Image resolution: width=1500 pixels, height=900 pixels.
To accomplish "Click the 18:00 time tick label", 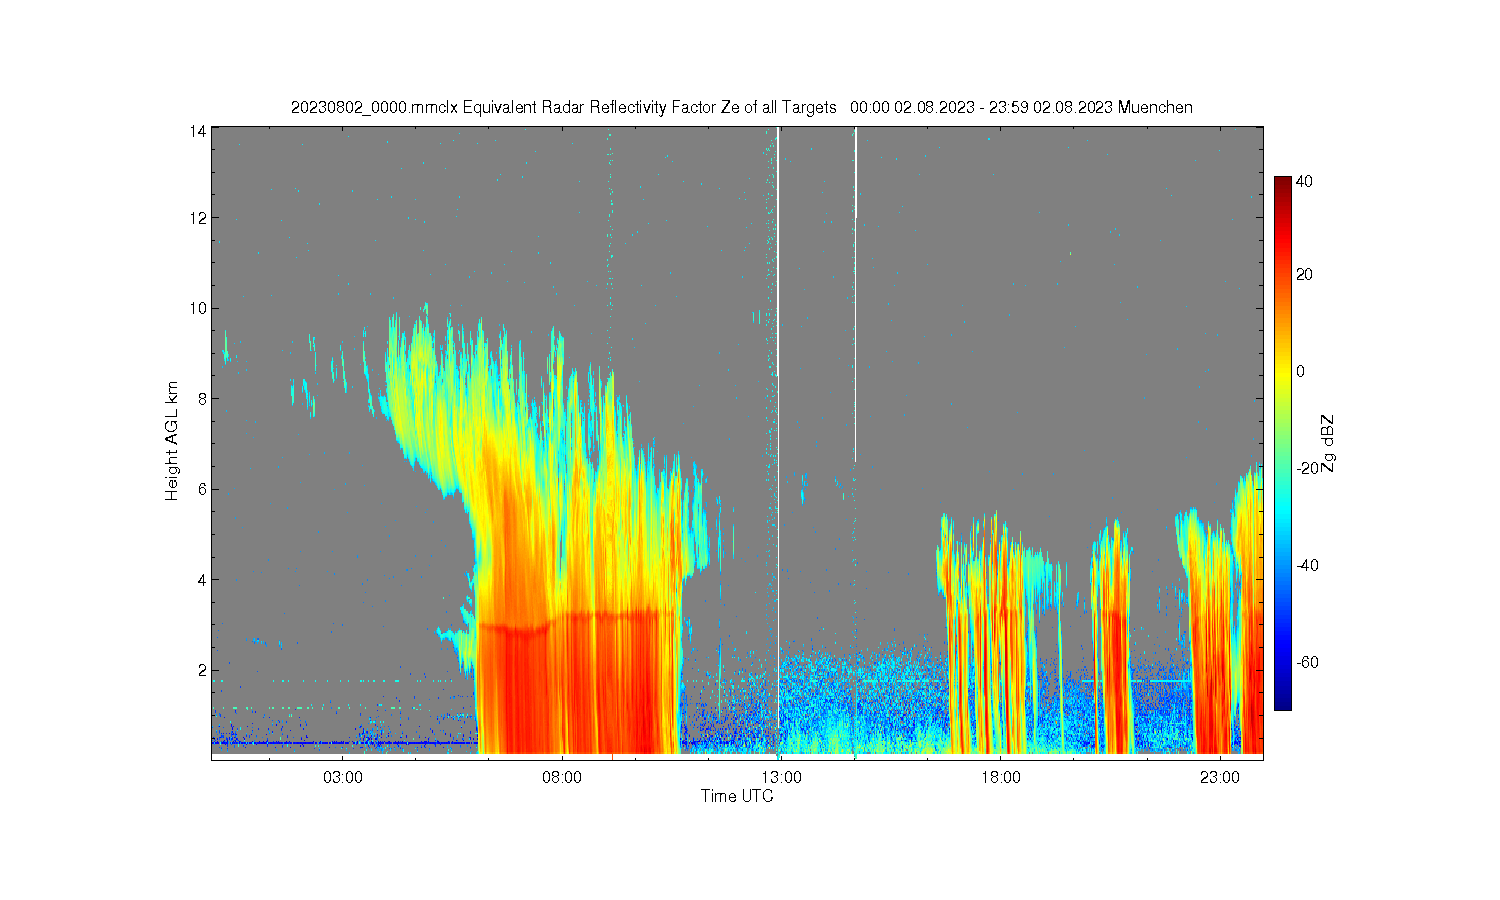I will click(x=1000, y=777).
